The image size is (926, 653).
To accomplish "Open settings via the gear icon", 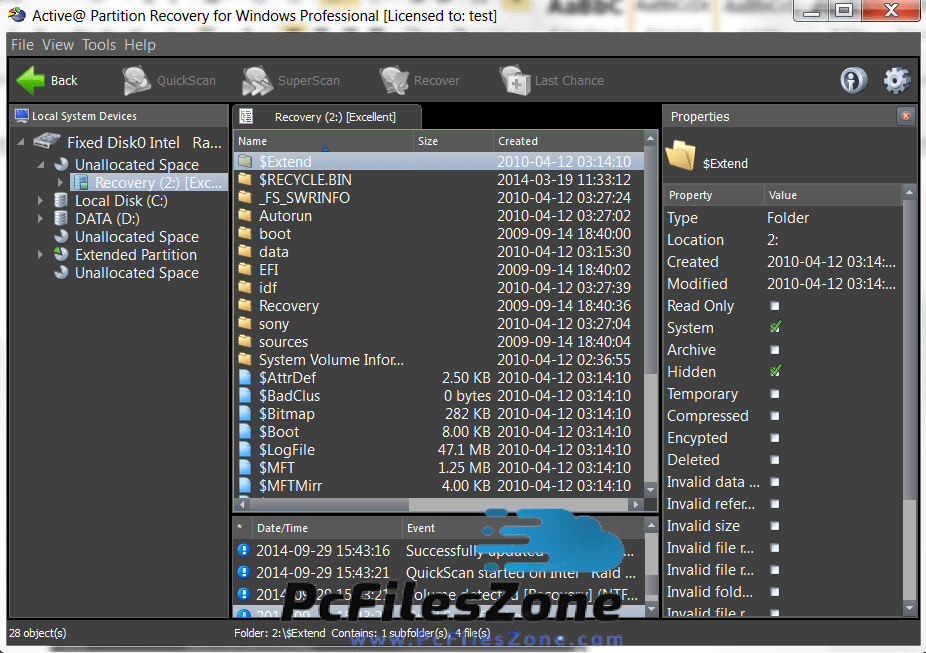I will tap(897, 81).
